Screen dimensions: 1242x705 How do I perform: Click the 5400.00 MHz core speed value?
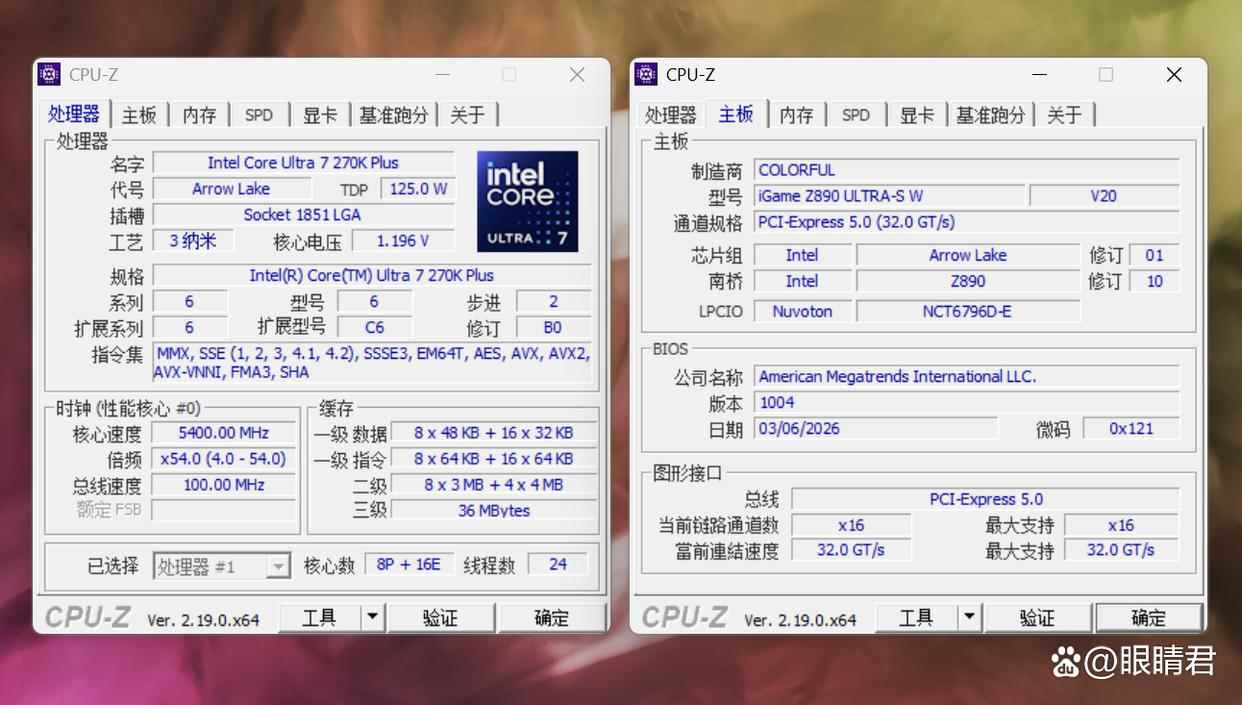click(x=224, y=433)
